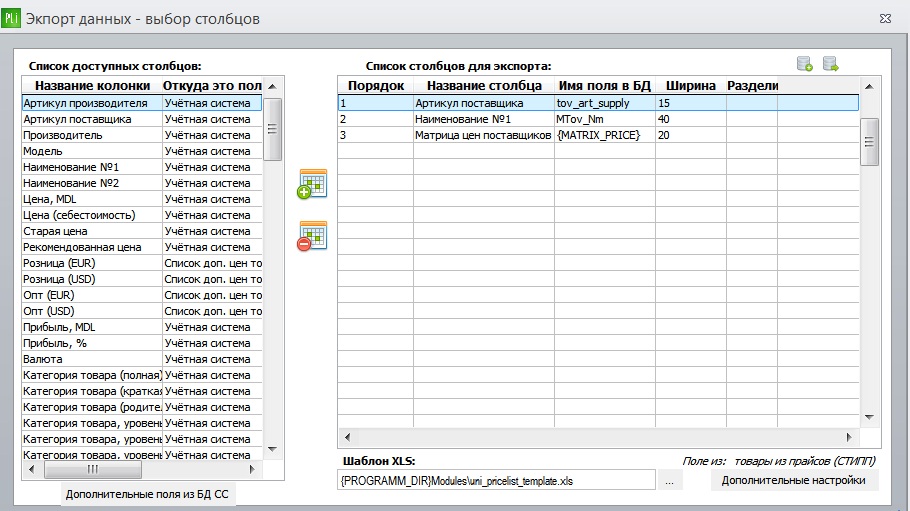Click the 'tov_art_supply' field name cell
The width and height of the screenshot is (910, 511).
(x=605, y=103)
